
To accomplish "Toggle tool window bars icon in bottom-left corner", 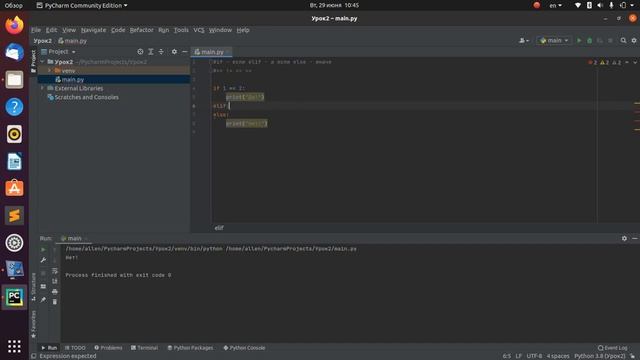I will [33, 356].
